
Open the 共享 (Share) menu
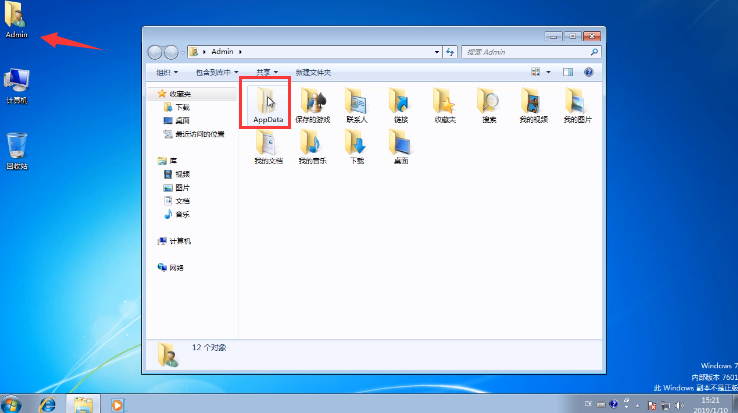pyautogui.click(x=267, y=72)
